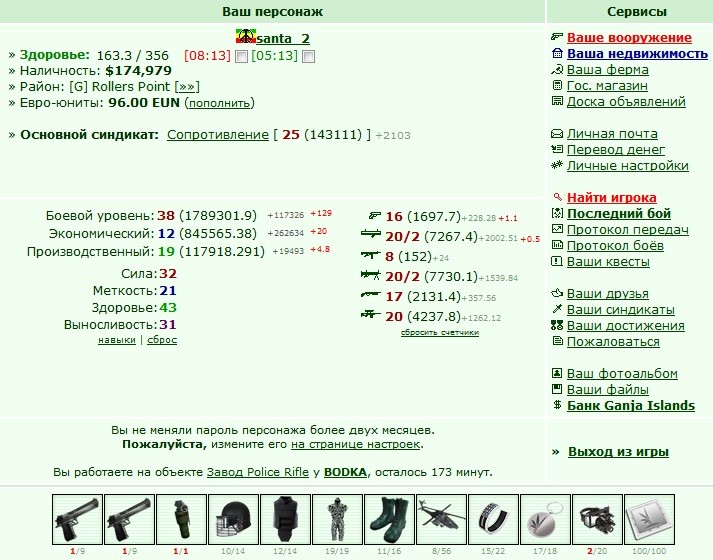Open district list via [»»] link
The height and width of the screenshot is (560, 713).
tap(187, 86)
